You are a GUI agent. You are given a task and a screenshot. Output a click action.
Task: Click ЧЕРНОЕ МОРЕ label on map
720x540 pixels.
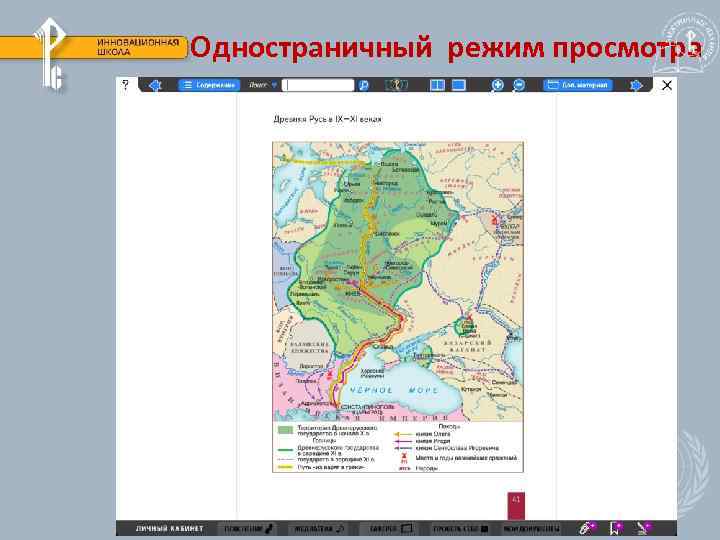tap(394, 391)
